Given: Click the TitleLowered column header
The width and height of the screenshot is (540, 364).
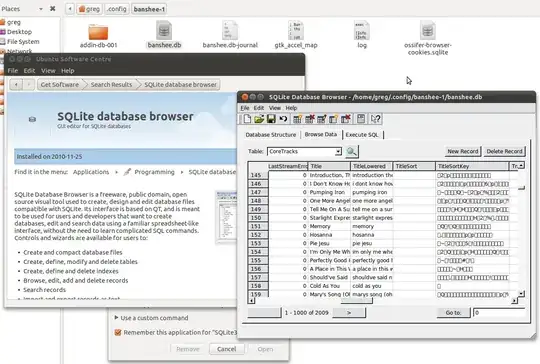Looking at the screenshot, I should pos(372,166).
